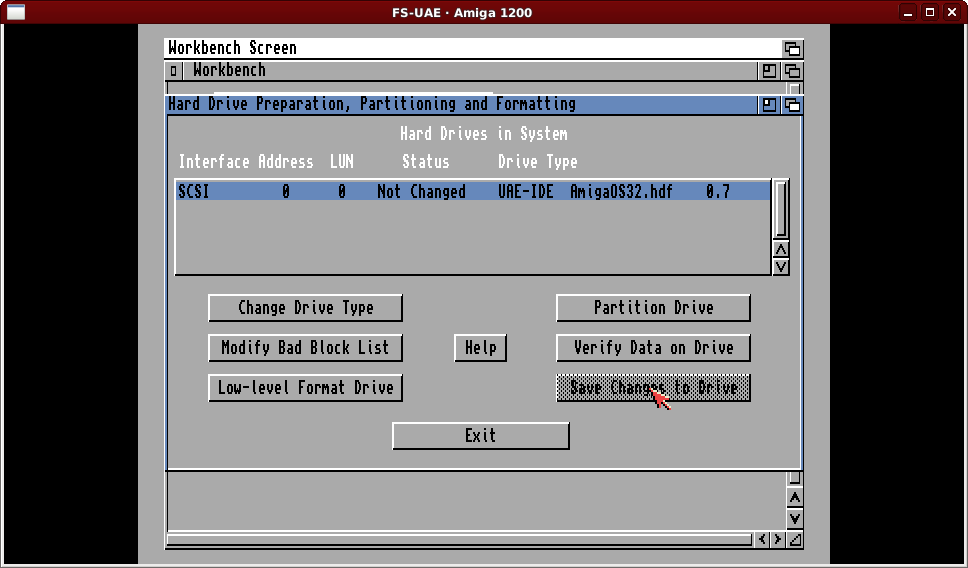Click Workbench window scroll down arrow

tap(795, 519)
